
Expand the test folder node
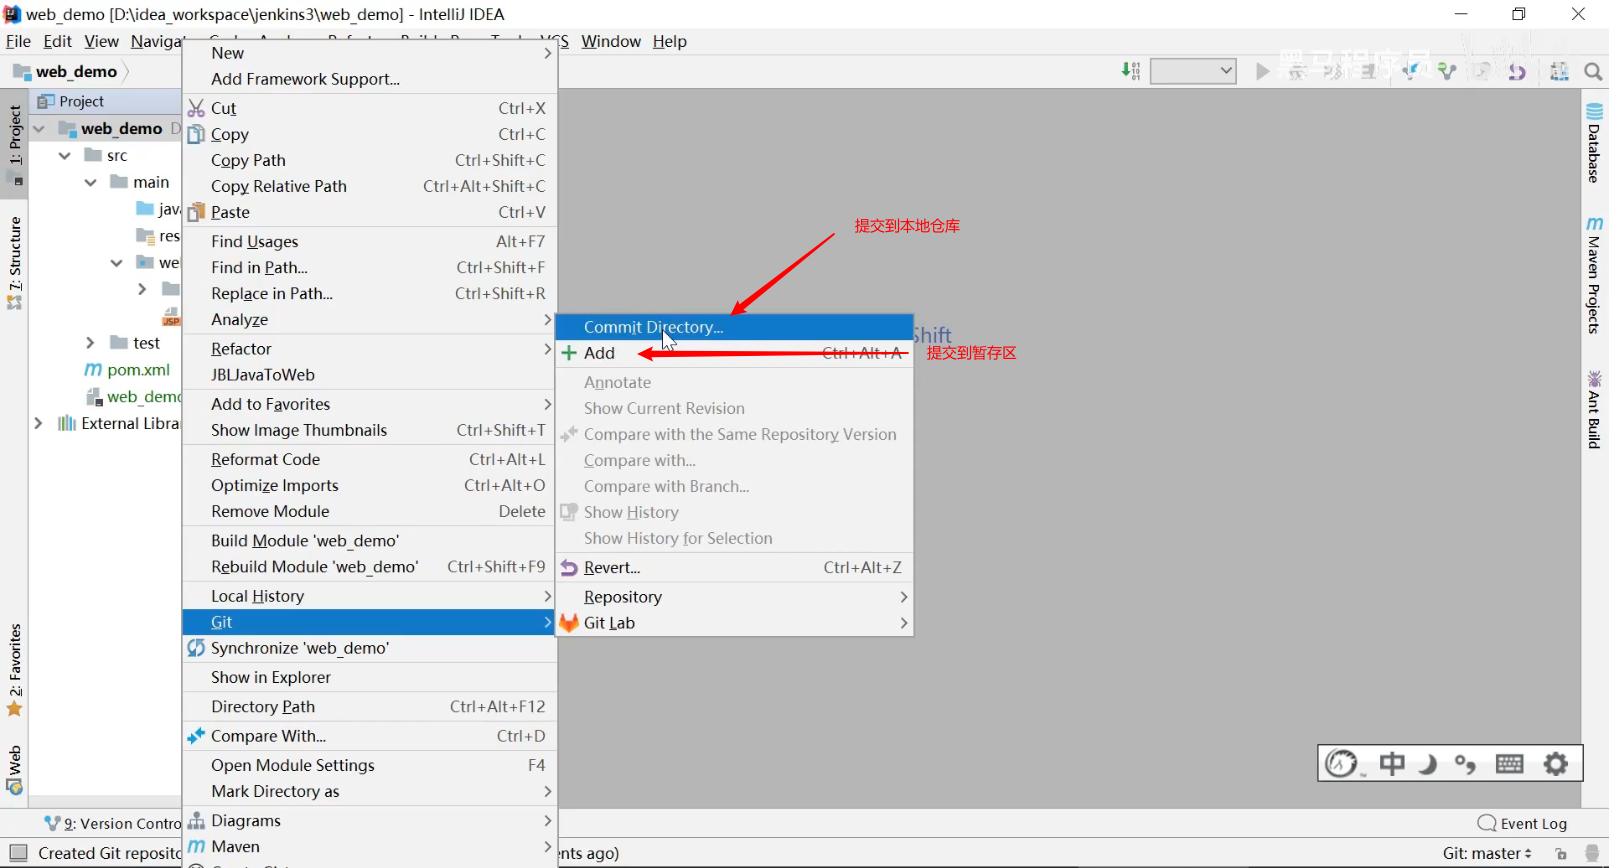pyautogui.click(x=91, y=343)
